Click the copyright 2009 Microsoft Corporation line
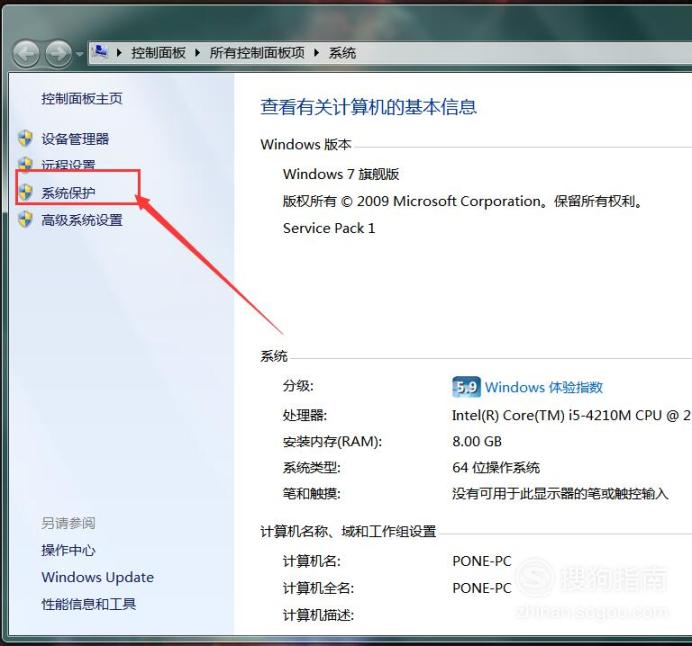This screenshot has height=646, width=692. [463, 201]
